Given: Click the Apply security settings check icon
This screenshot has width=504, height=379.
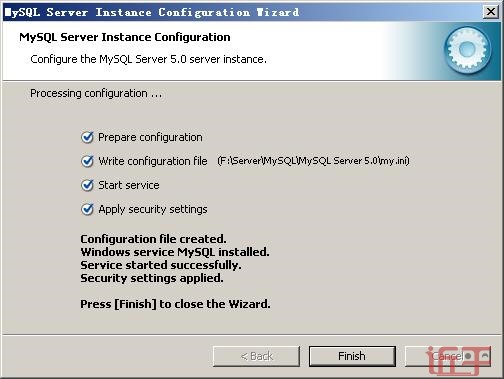Looking at the screenshot, I should pyautogui.click(x=87, y=209).
